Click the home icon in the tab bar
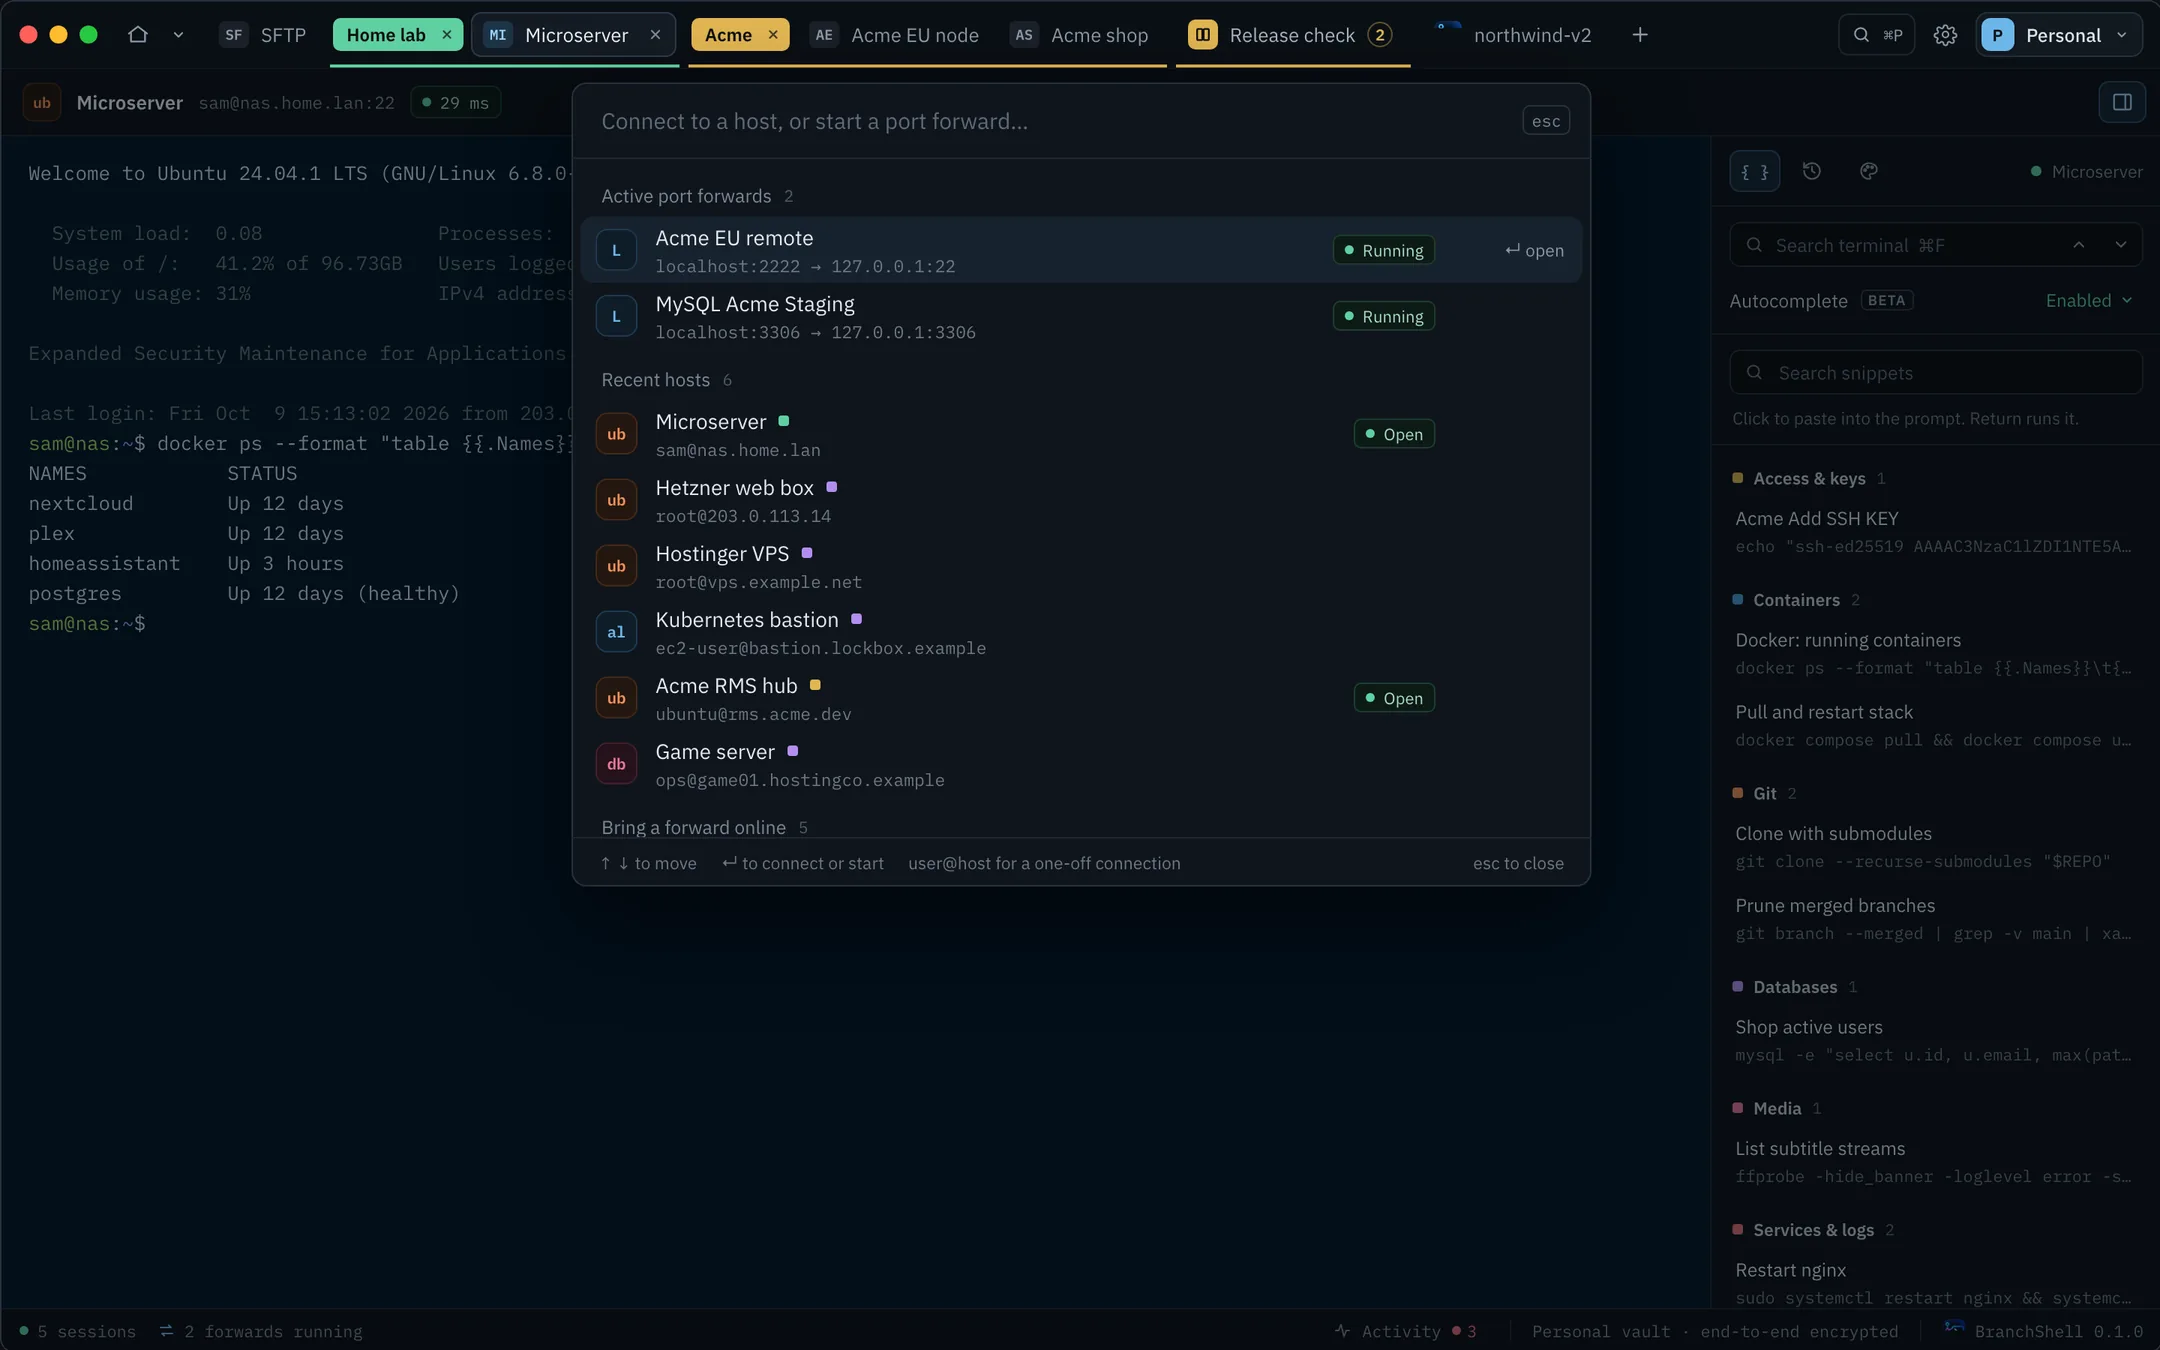 pyautogui.click(x=138, y=35)
